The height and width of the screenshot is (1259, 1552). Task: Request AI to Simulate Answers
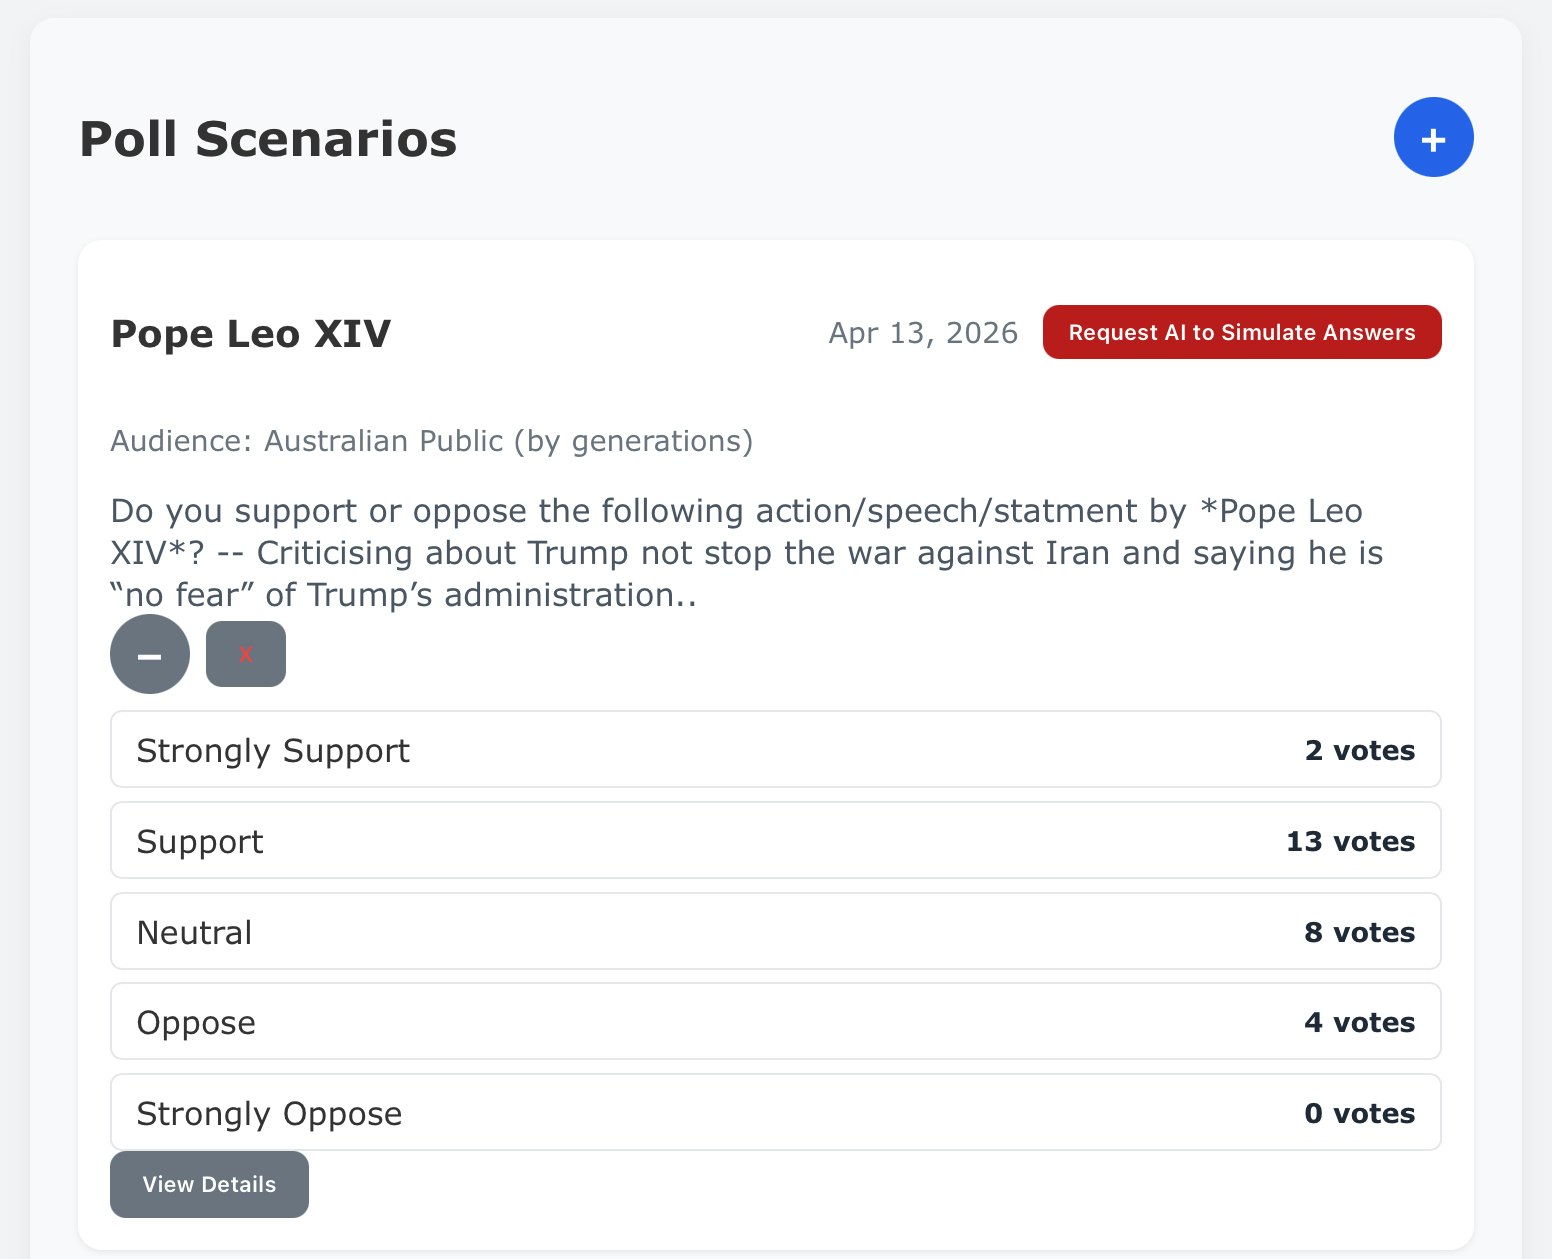tap(1241, 332)
